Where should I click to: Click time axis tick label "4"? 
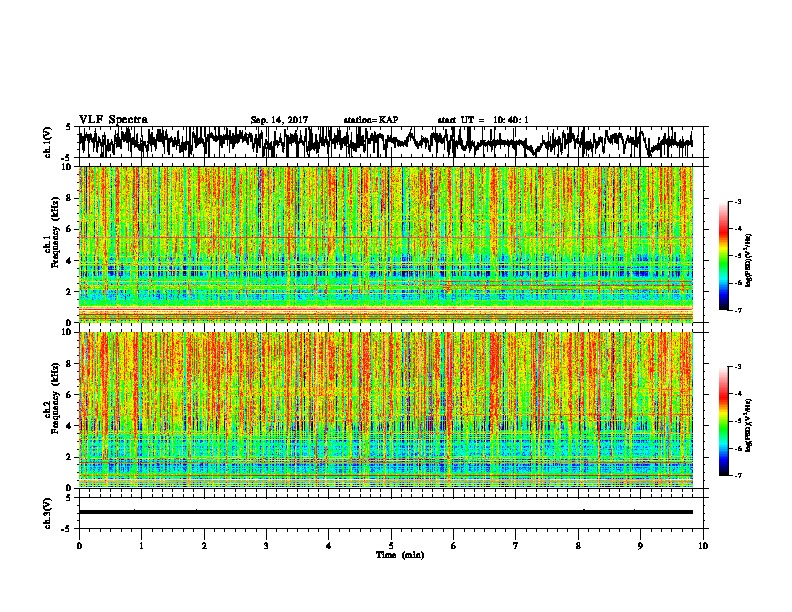pyautogui.click(x=329, y=546)
